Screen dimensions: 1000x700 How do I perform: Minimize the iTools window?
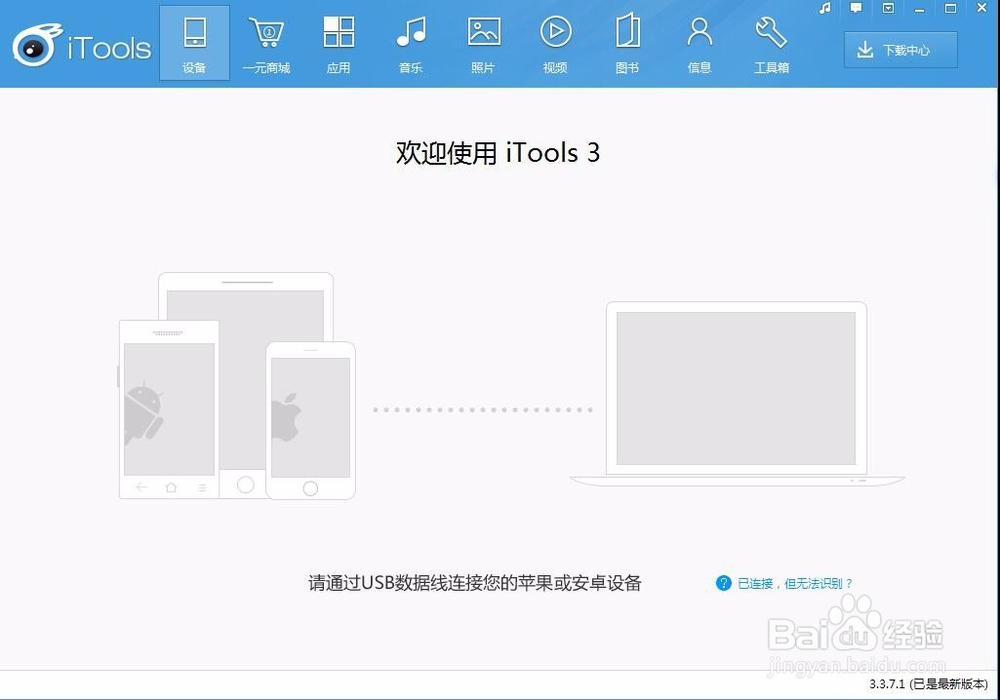tap(920, 8)
